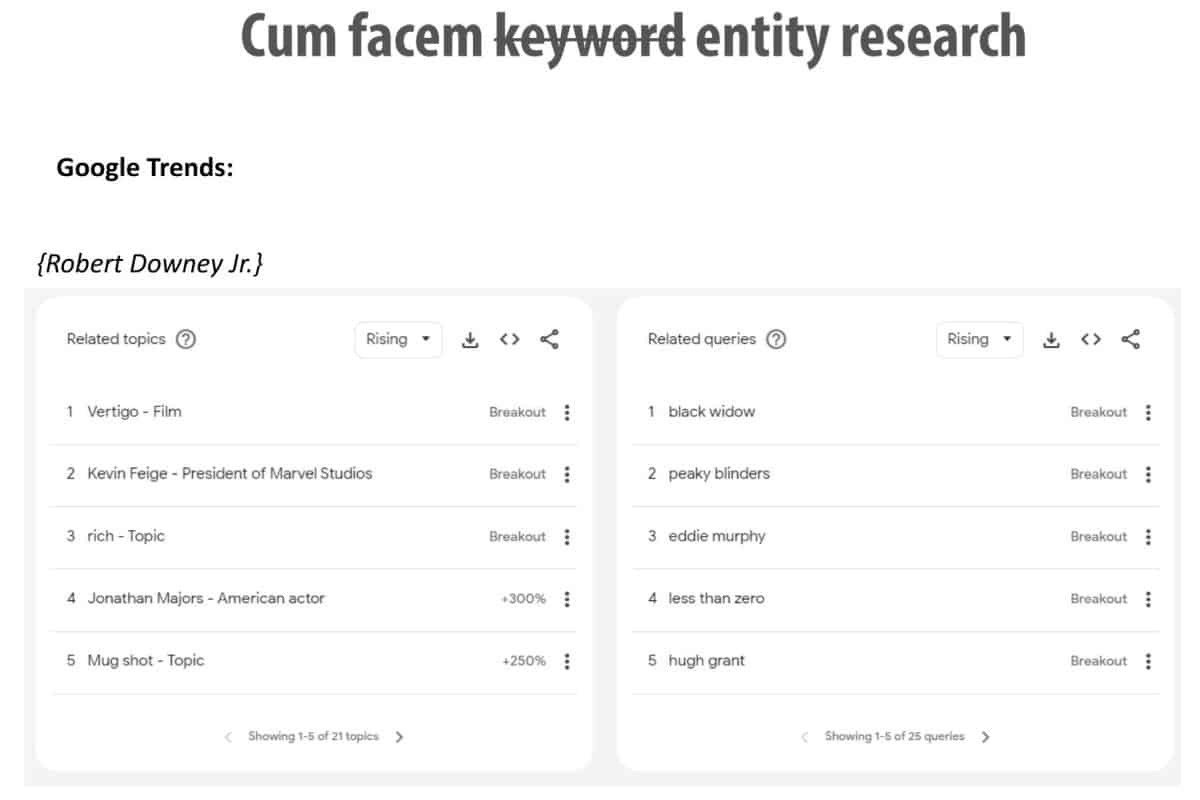
Task: Open help for Related queries
Action: click(776, 339)
